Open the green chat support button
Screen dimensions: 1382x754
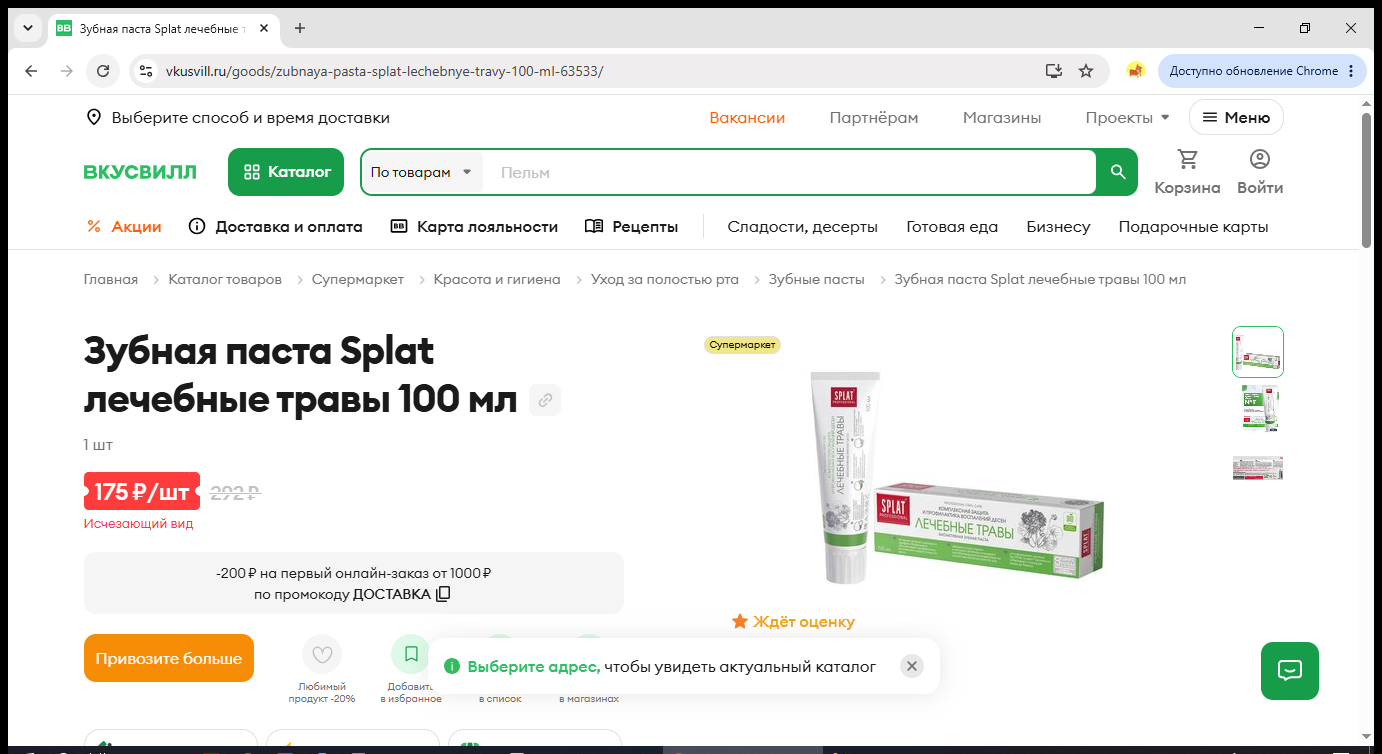tap(1290, 670)
